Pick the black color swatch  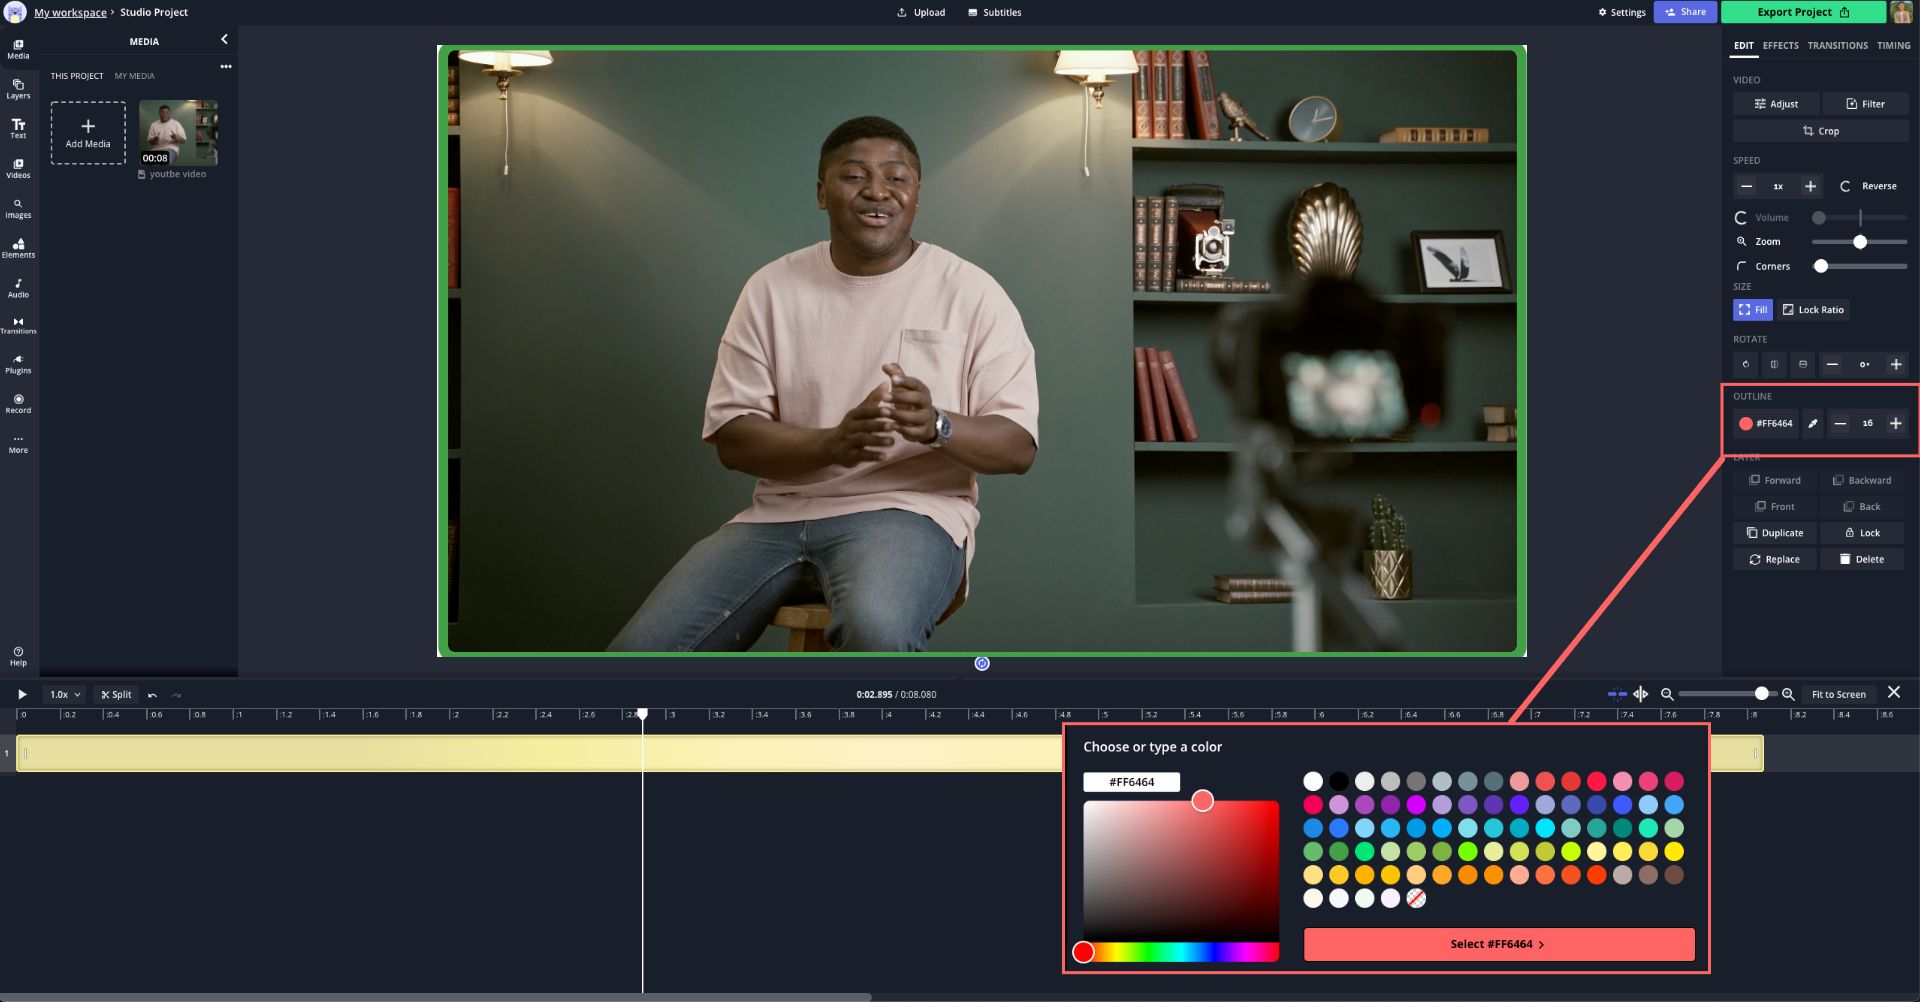(1339, 782)
